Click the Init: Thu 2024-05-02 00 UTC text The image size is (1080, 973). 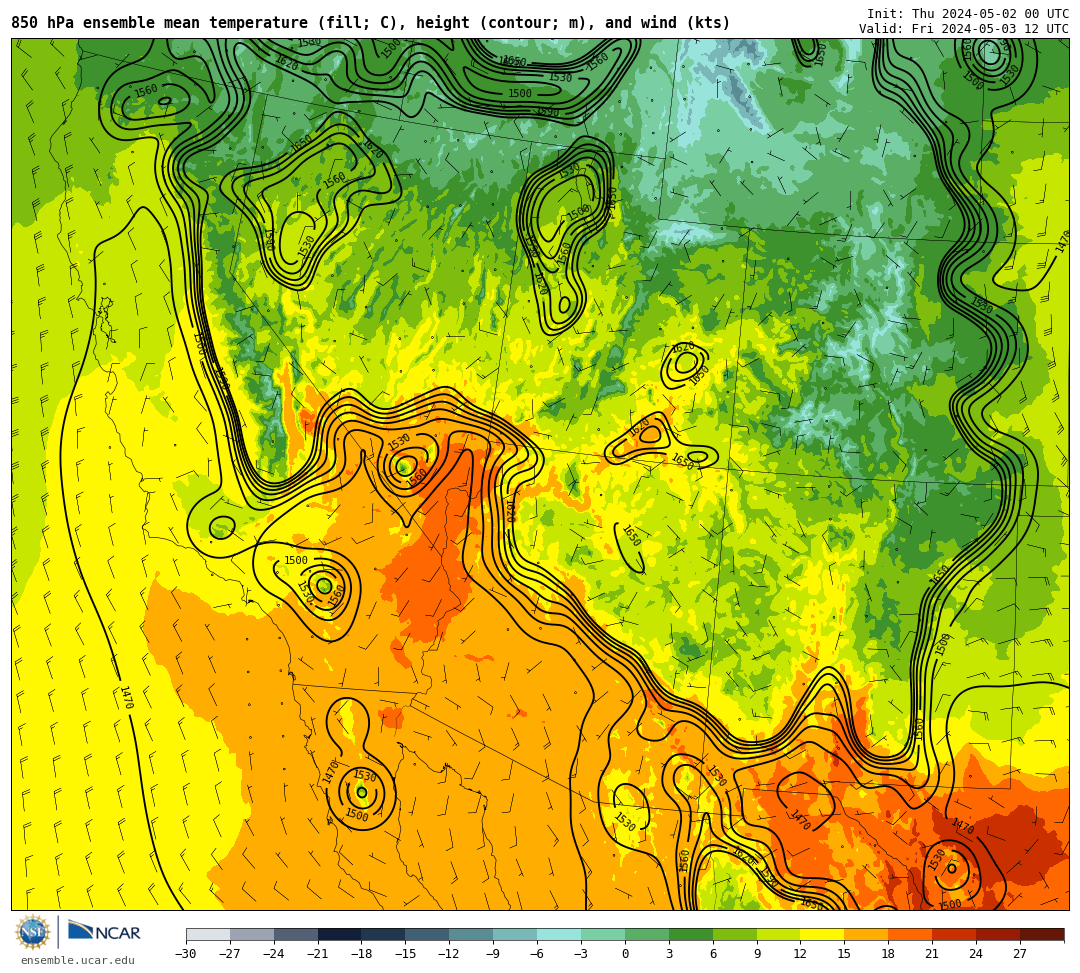tap(968, 14)
